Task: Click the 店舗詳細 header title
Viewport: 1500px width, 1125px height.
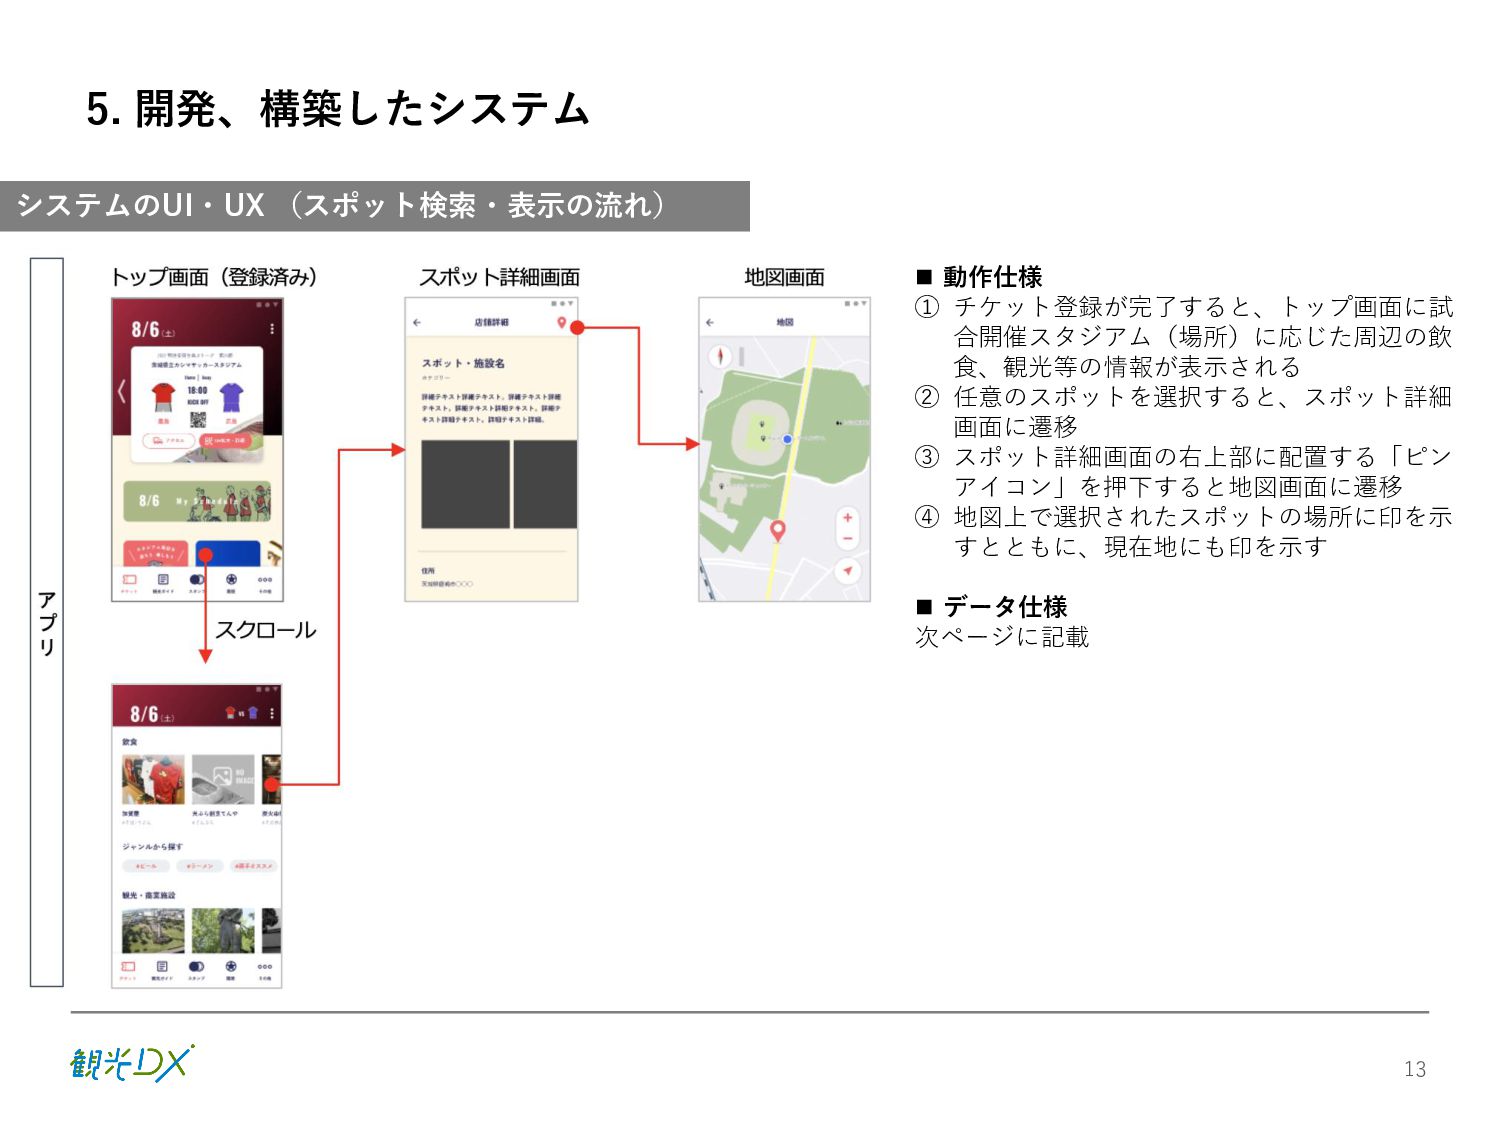Action: coord(491,323)
